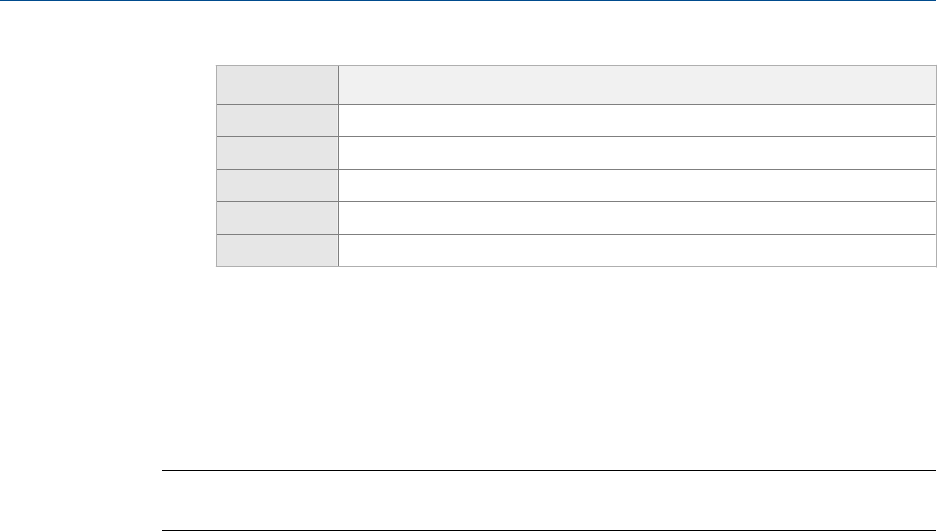This screenshot has height=531, width=937.
Task: Click the fourth body row's wide white cell
Action: (x=630, y=218)
